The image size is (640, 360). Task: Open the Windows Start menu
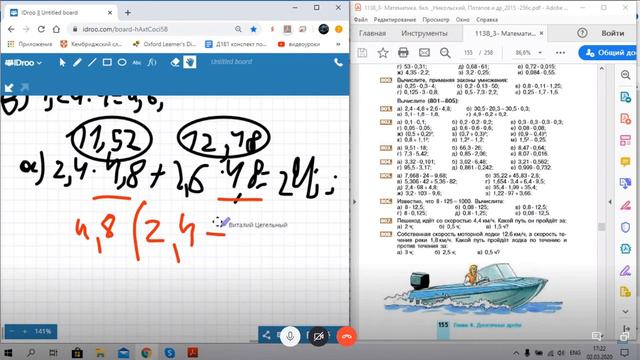[8, 352]
